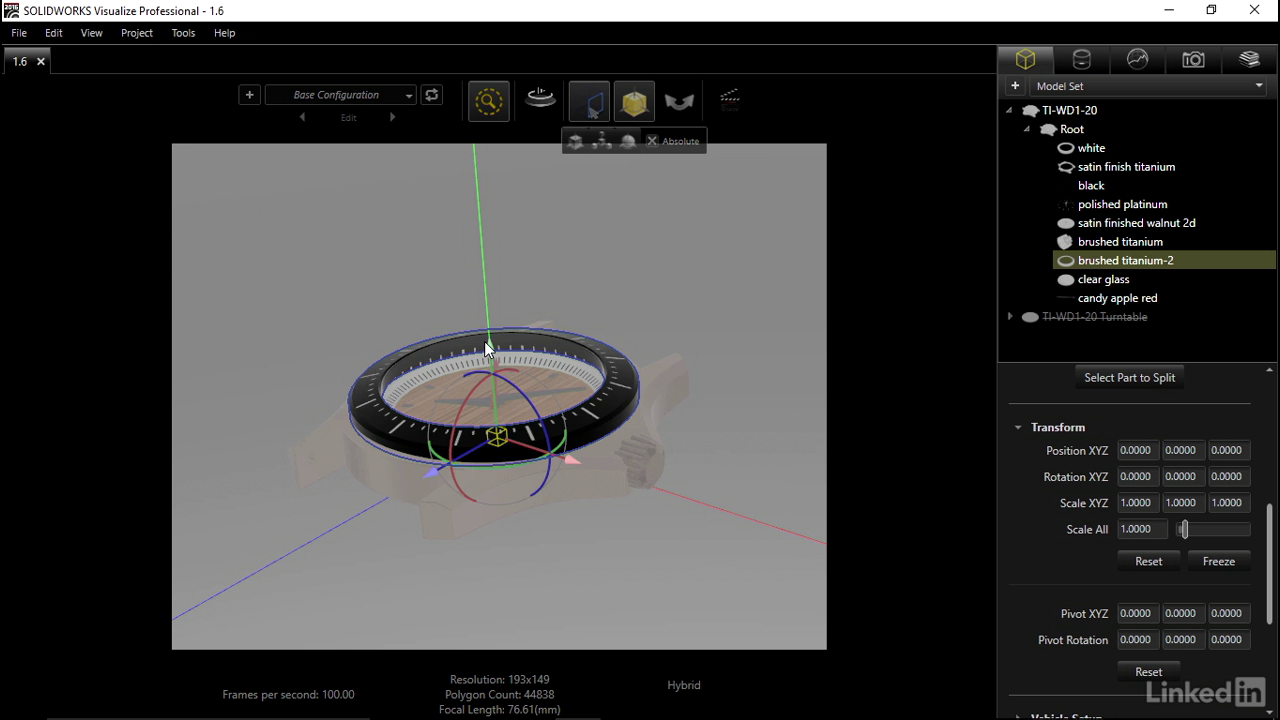The width and height of the screenshot is (1280, 720).
Task: Choose the yellow cube object manipulation tool
Action: tap(634, 101)
